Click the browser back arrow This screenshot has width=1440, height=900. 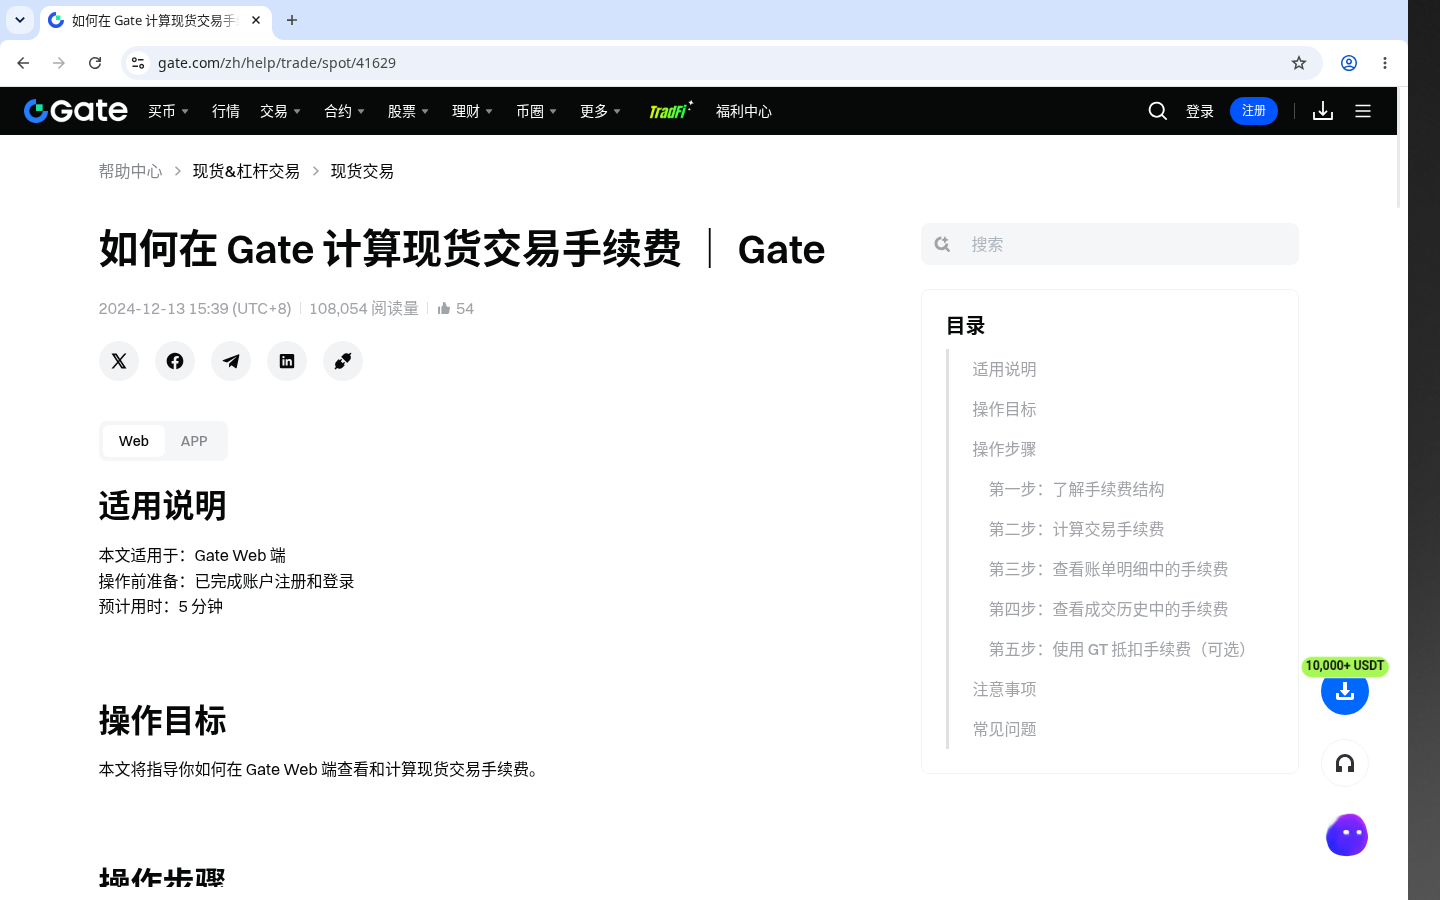coord(23,63)
